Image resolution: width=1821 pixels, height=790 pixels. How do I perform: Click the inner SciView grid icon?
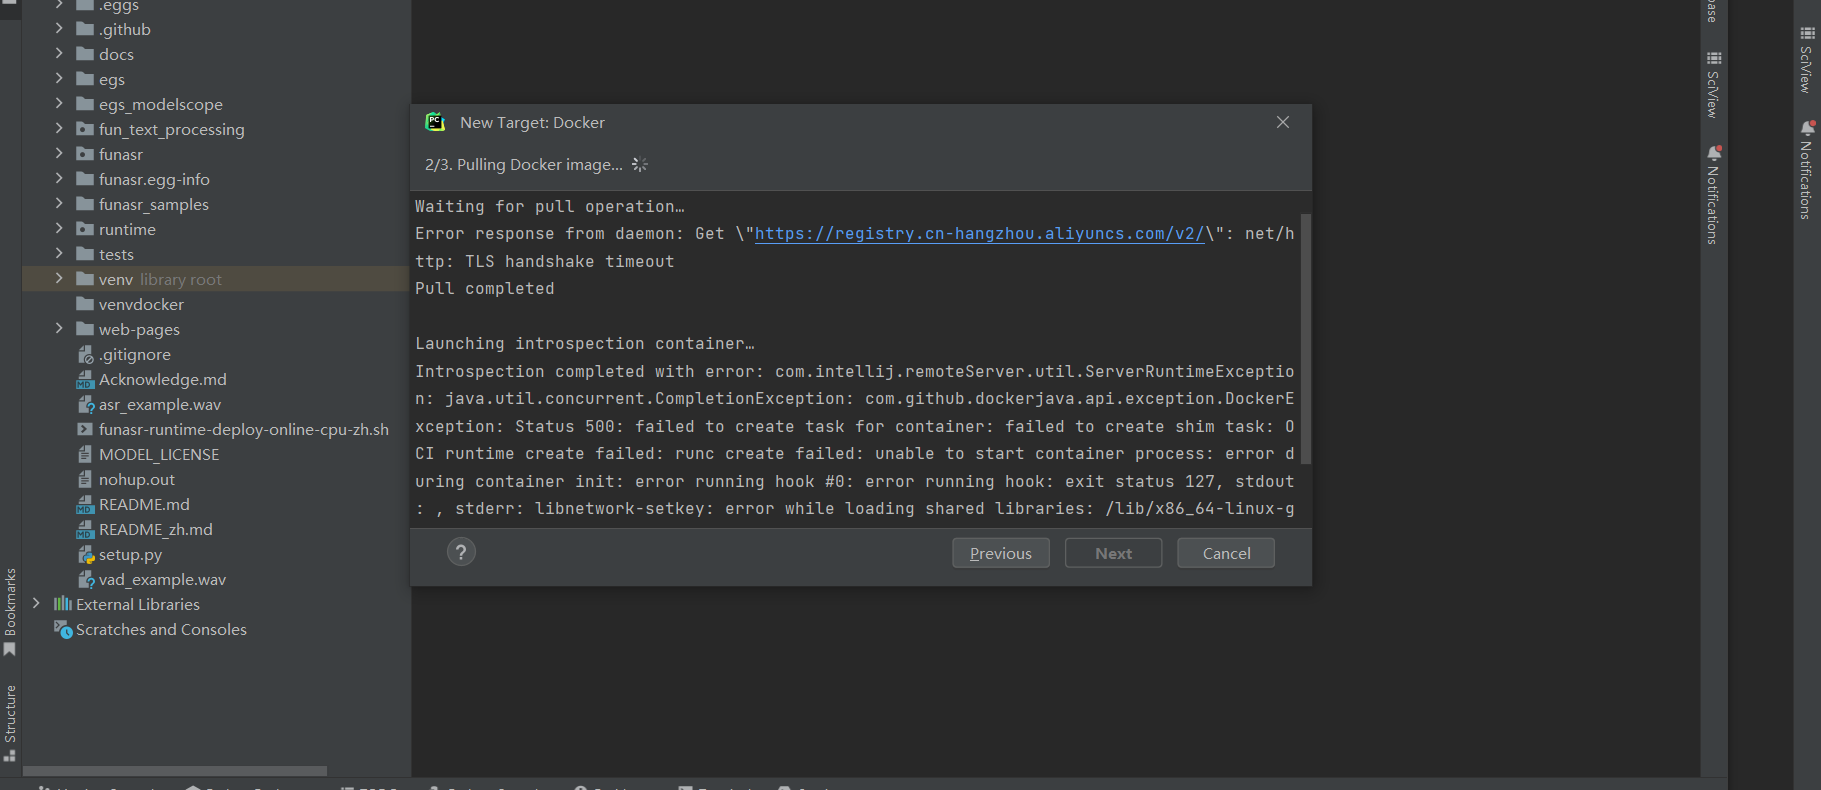point(1714,58)
